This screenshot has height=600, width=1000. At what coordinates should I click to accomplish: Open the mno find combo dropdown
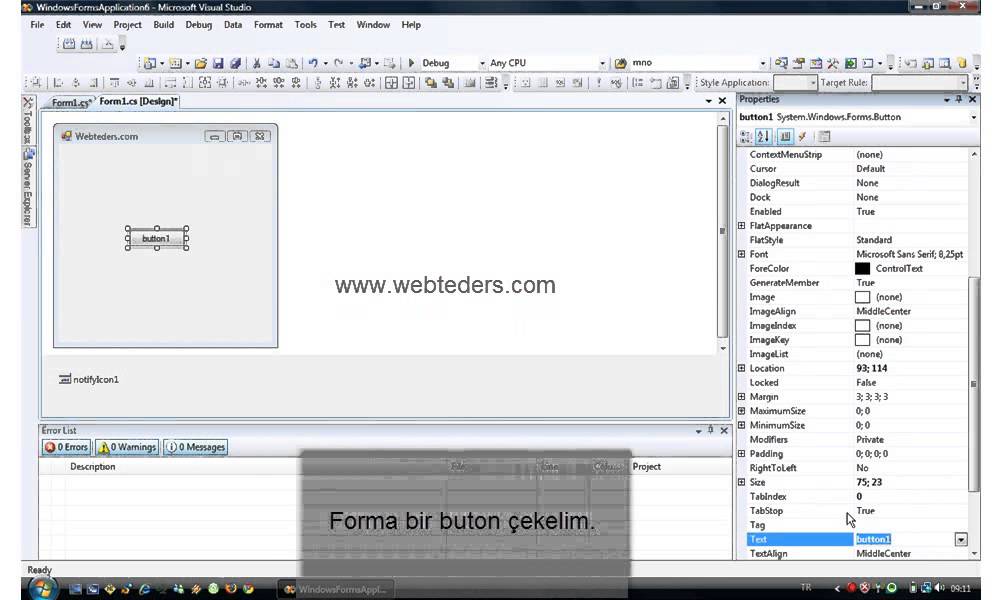tap(763, 63)
